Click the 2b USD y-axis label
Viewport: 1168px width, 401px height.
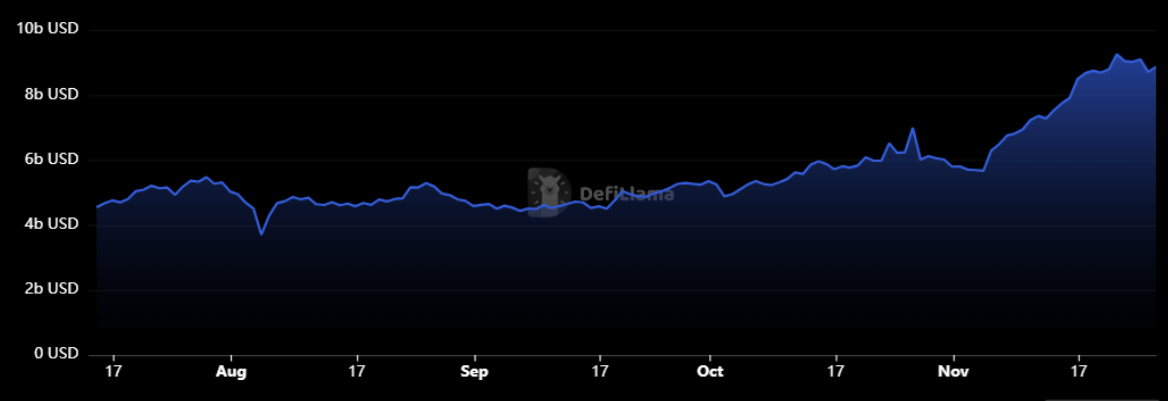tap(50, 289)
